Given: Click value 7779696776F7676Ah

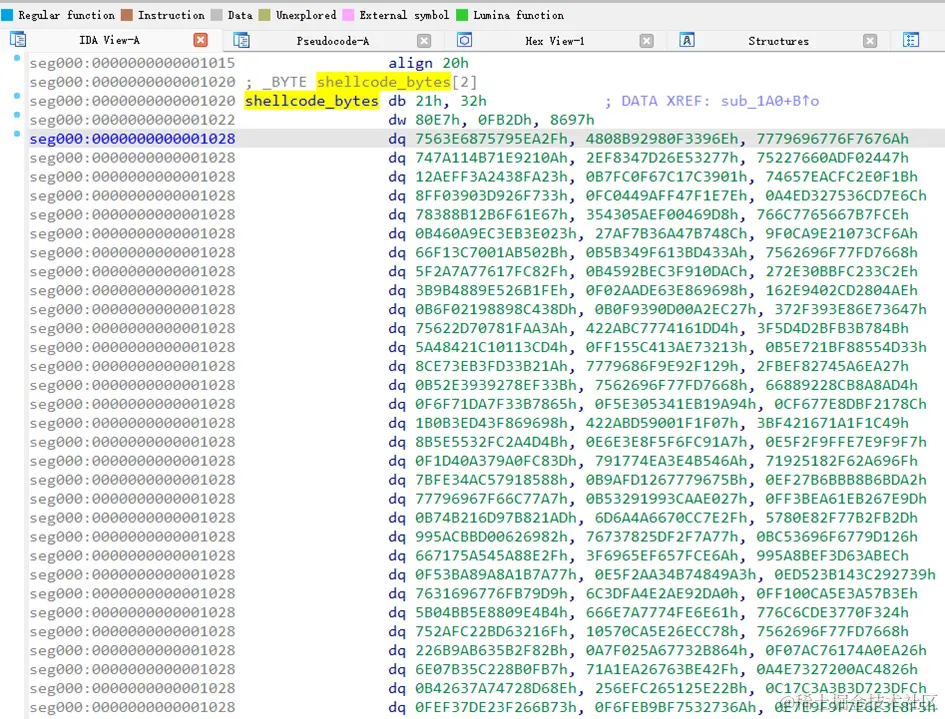Looking at the screenshot, I should coord(833,139).
